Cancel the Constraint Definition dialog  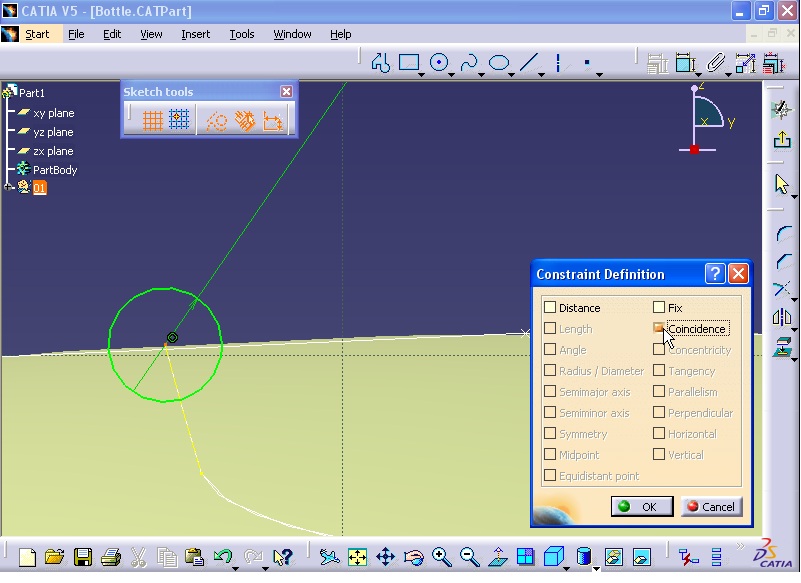[712, 506]
